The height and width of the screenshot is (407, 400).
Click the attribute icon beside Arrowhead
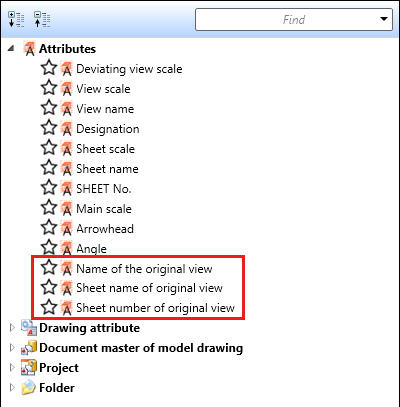pos(67,229)
